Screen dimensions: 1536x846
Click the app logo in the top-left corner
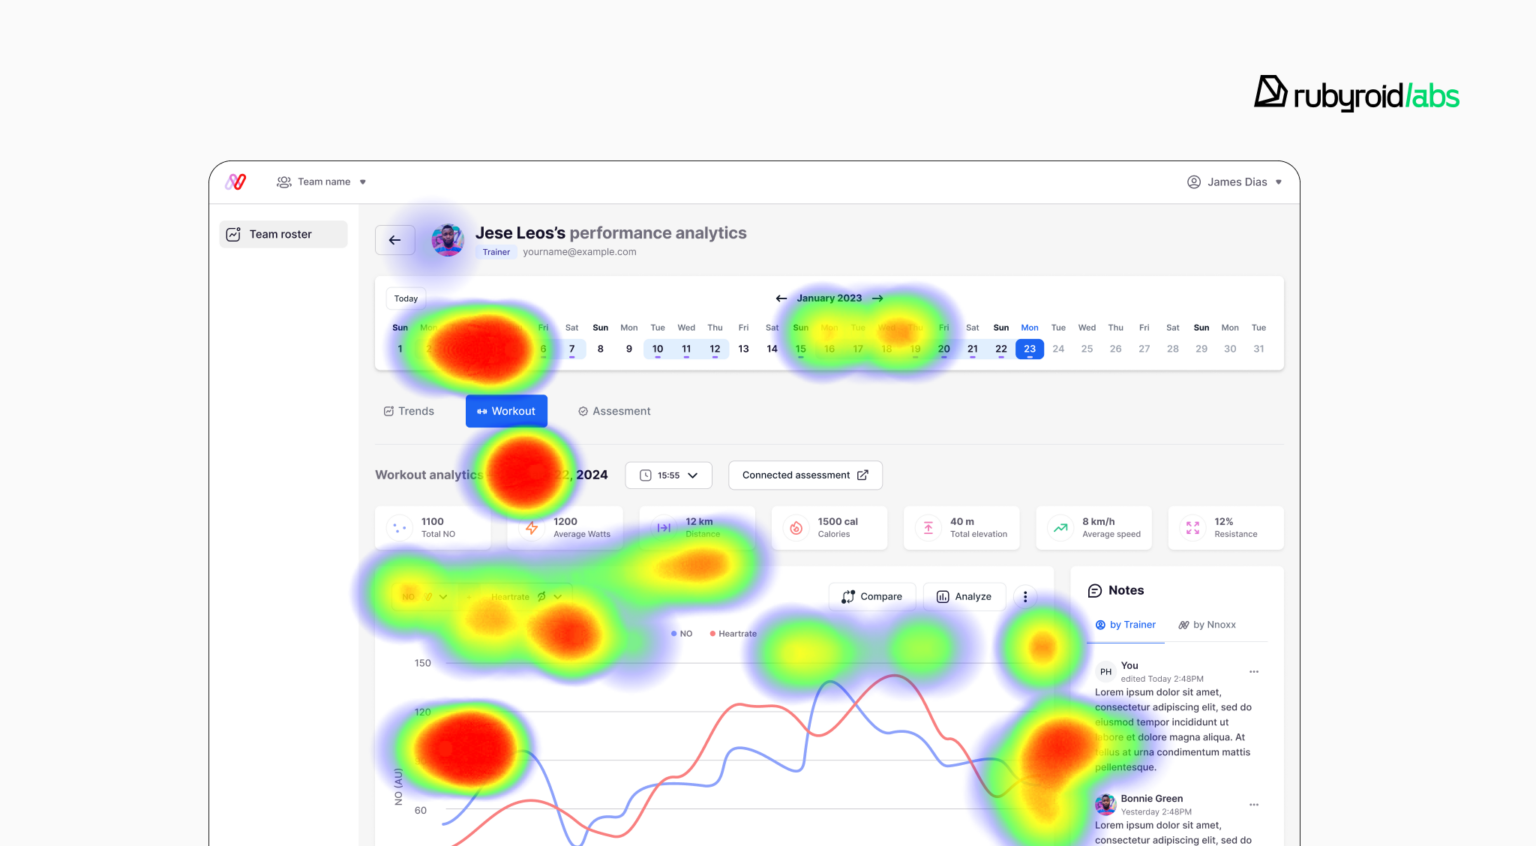[236, 181]
